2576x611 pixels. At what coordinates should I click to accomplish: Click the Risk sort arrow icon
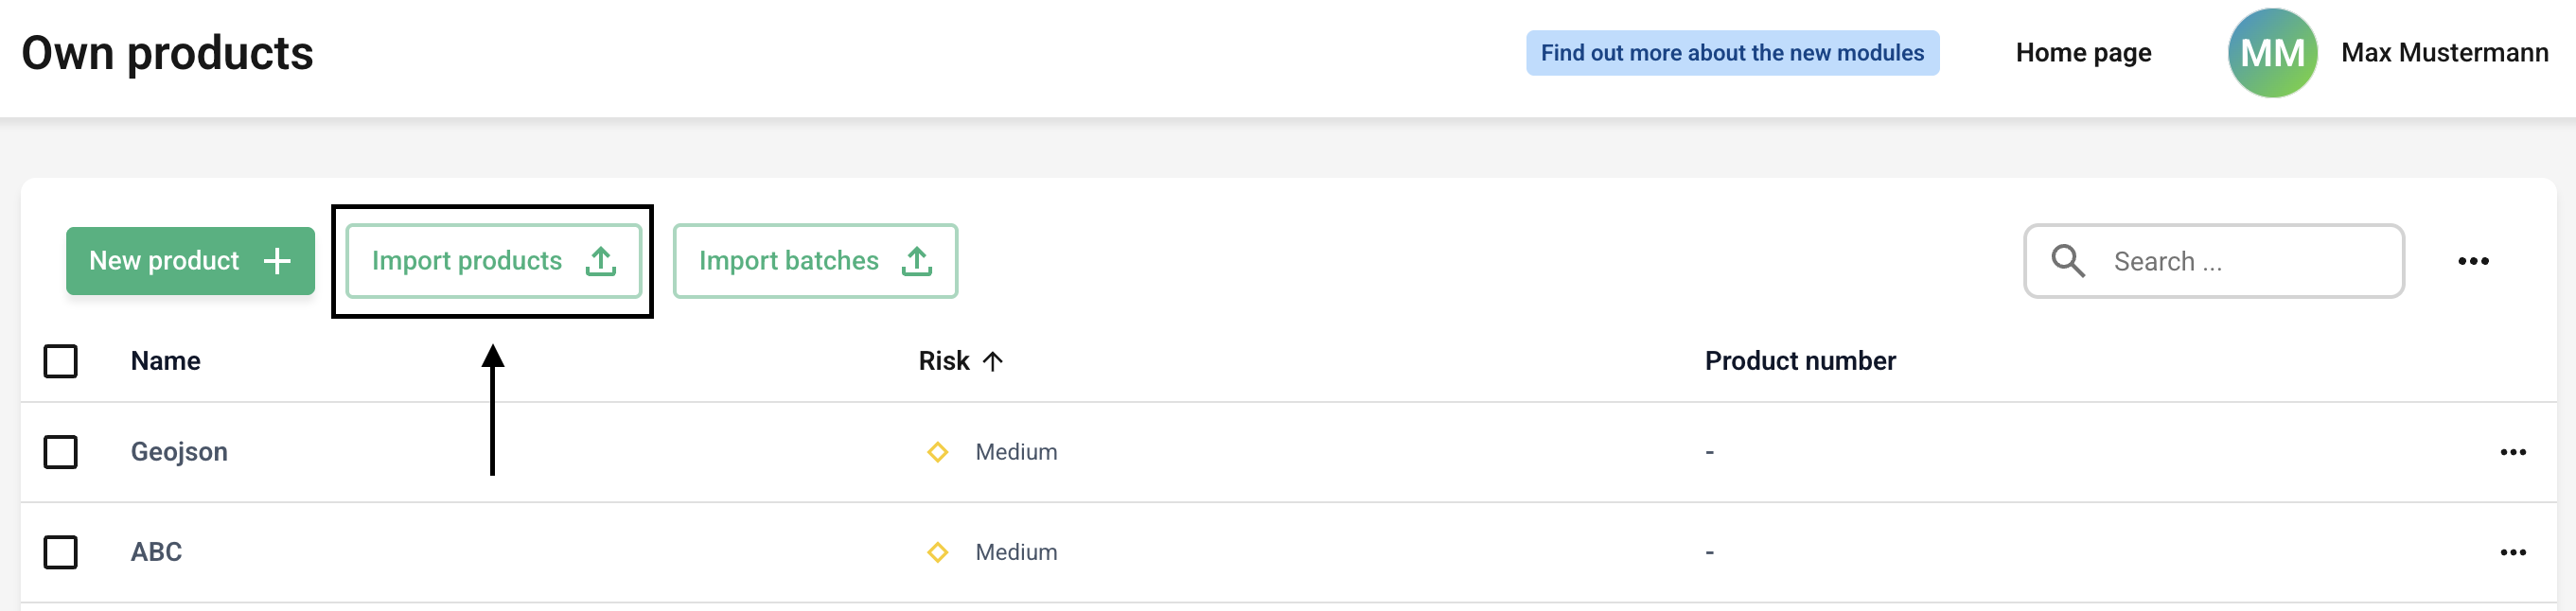[992, 361]
